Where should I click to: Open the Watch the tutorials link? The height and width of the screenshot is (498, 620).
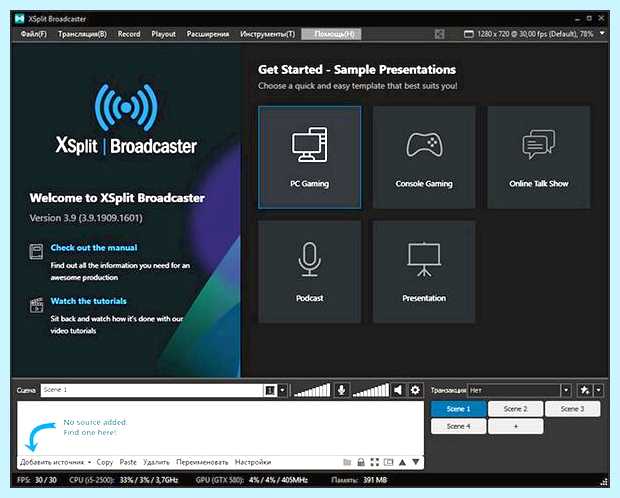(89, 301)
